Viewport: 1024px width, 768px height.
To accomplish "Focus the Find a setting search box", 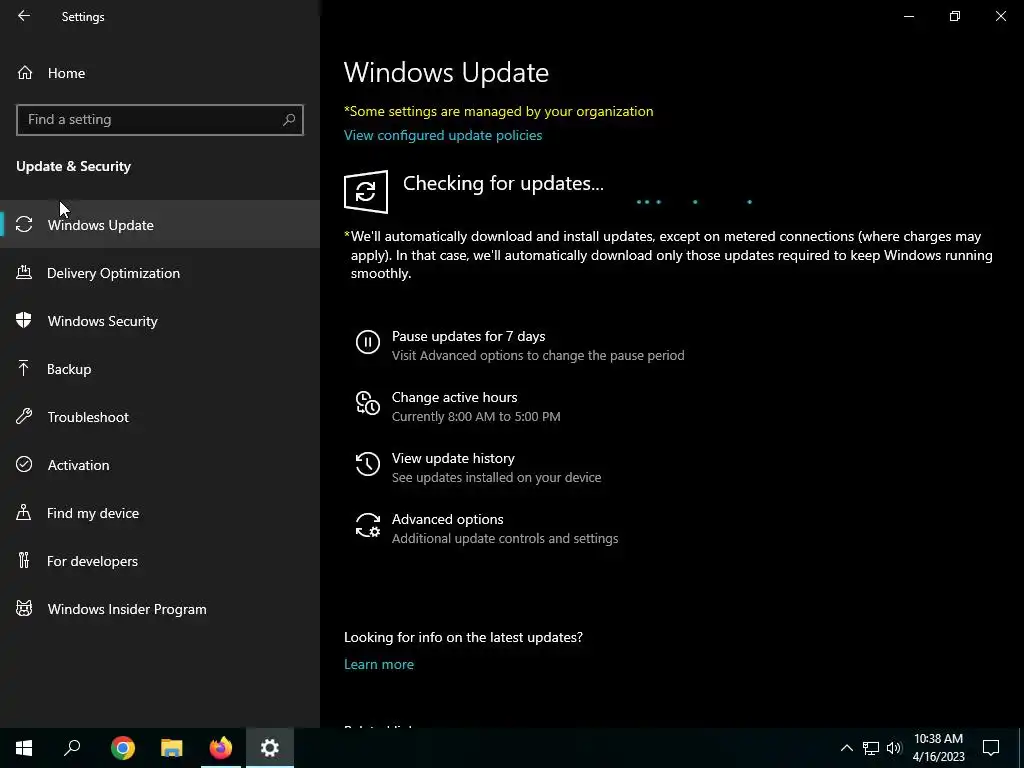I will [160, 120].
